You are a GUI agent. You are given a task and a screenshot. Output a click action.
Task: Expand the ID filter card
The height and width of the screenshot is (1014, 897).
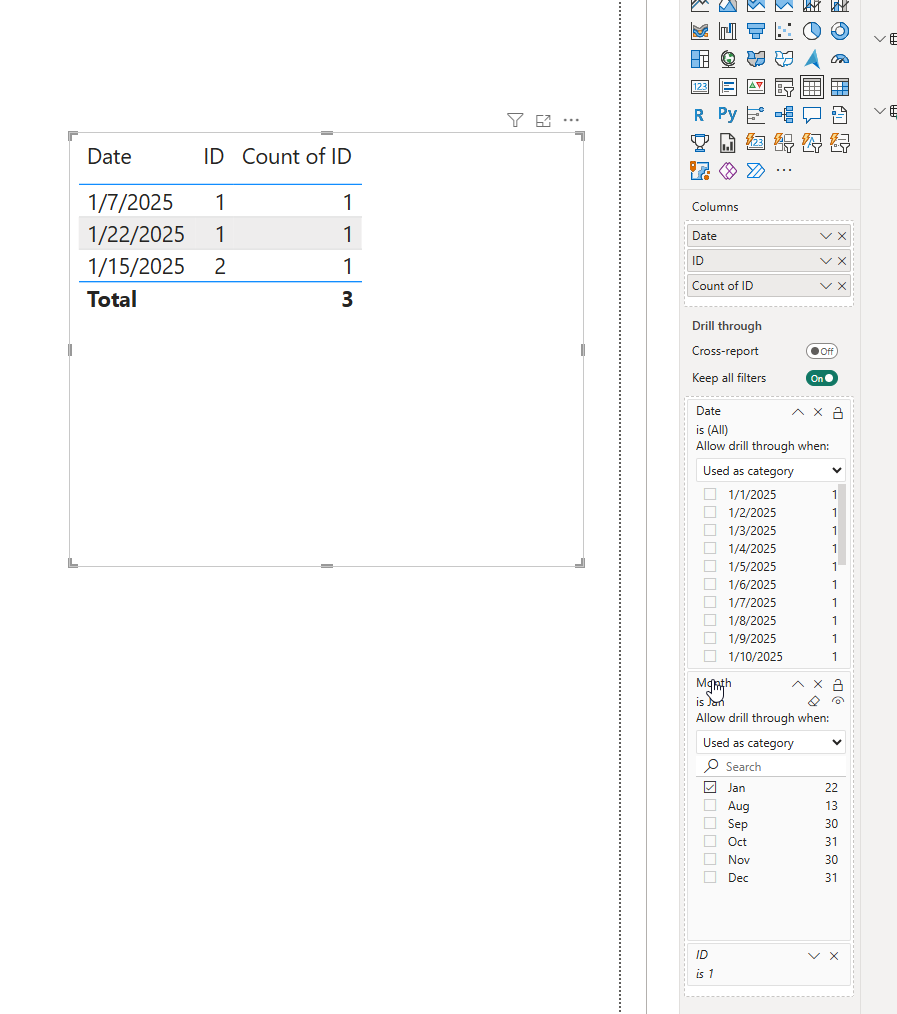(814, 956)
